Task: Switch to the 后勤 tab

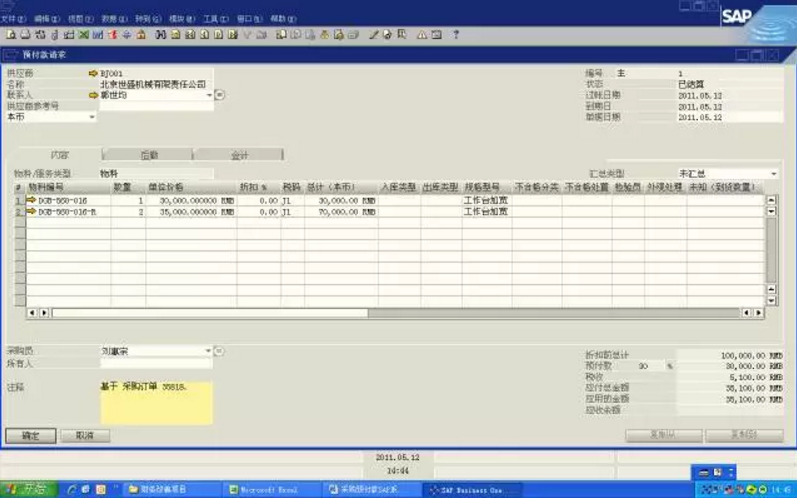Action: pyautogui.click(x=148, y=155)
